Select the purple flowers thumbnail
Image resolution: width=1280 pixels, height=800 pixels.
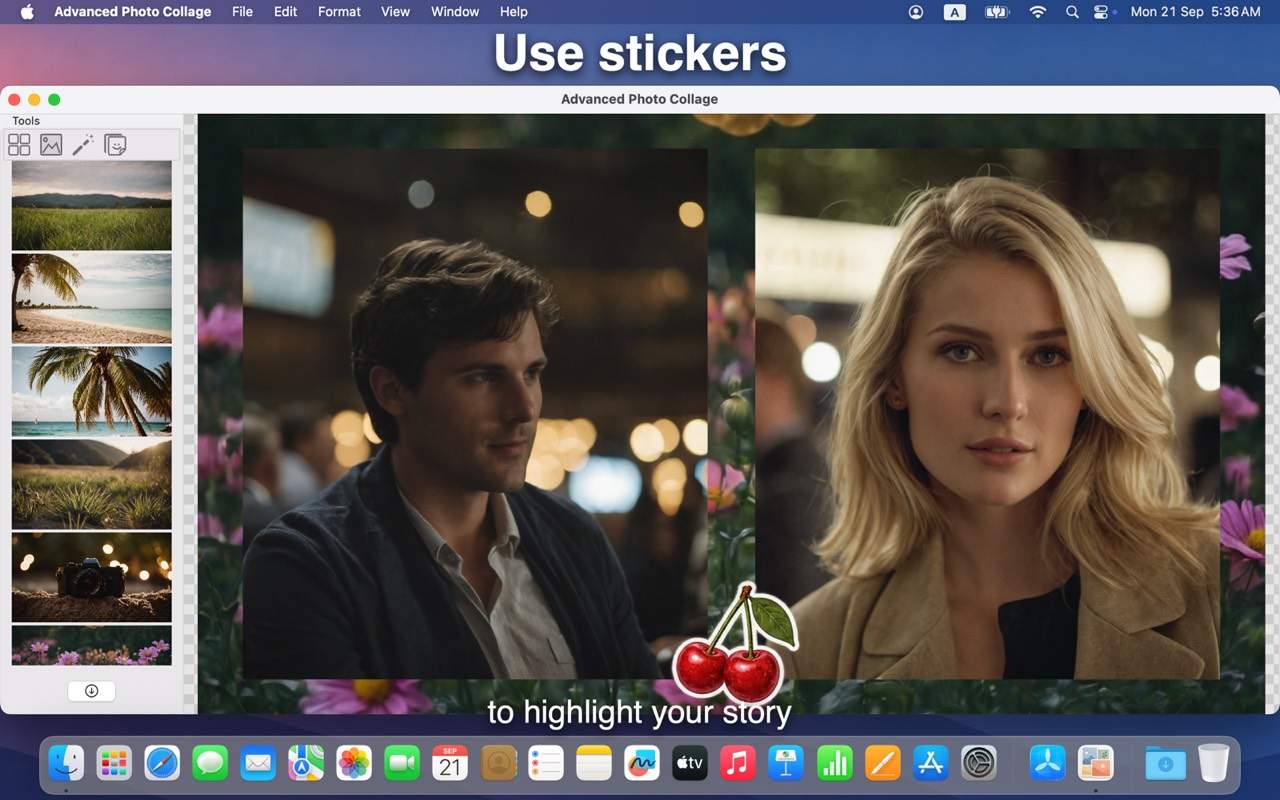[x=92, y=645]
